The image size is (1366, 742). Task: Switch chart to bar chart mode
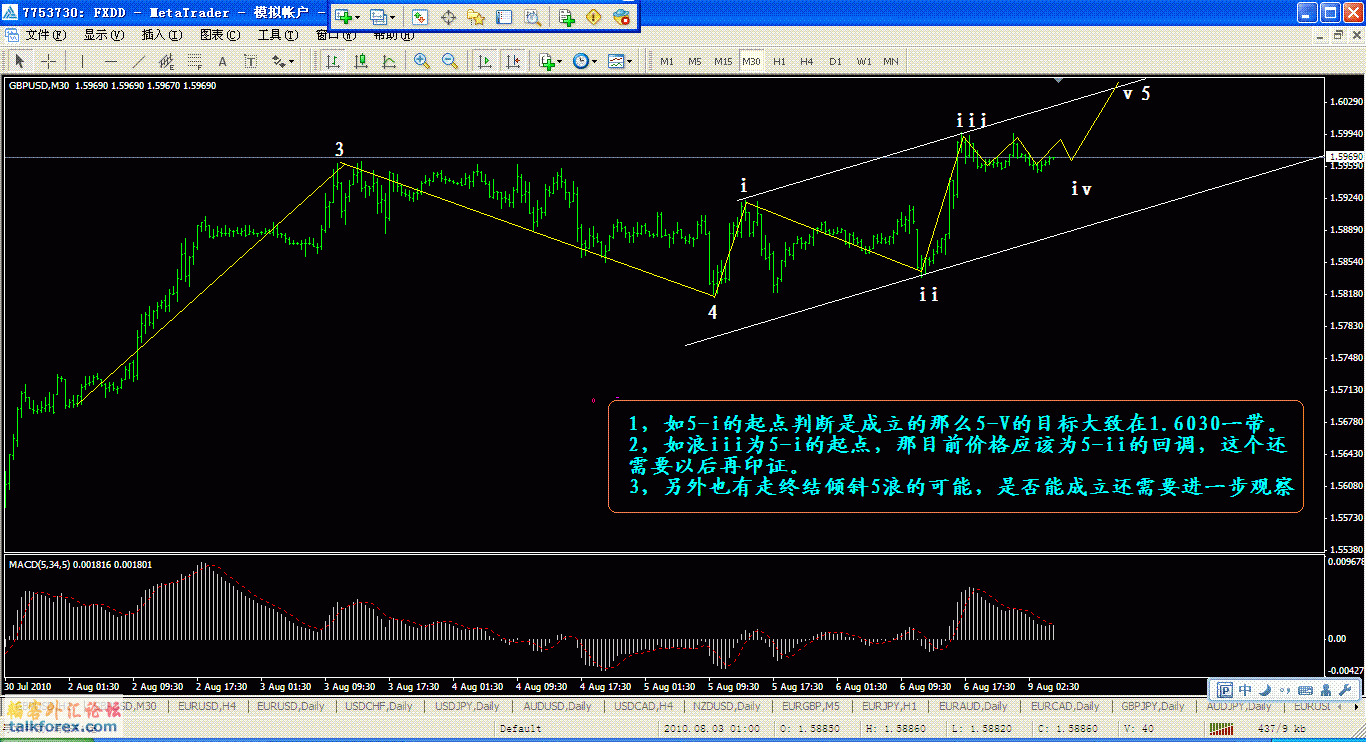click(333, 61)
